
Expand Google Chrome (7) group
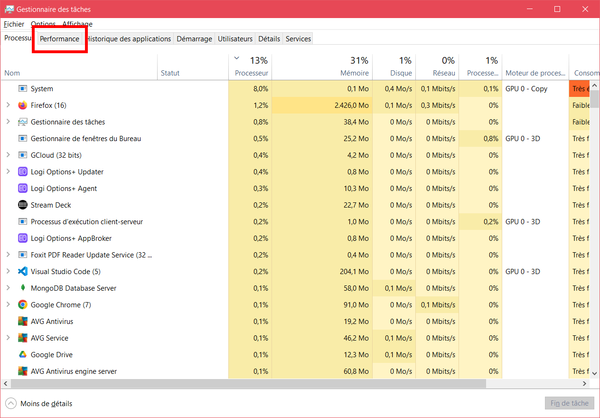pos(8,305)
